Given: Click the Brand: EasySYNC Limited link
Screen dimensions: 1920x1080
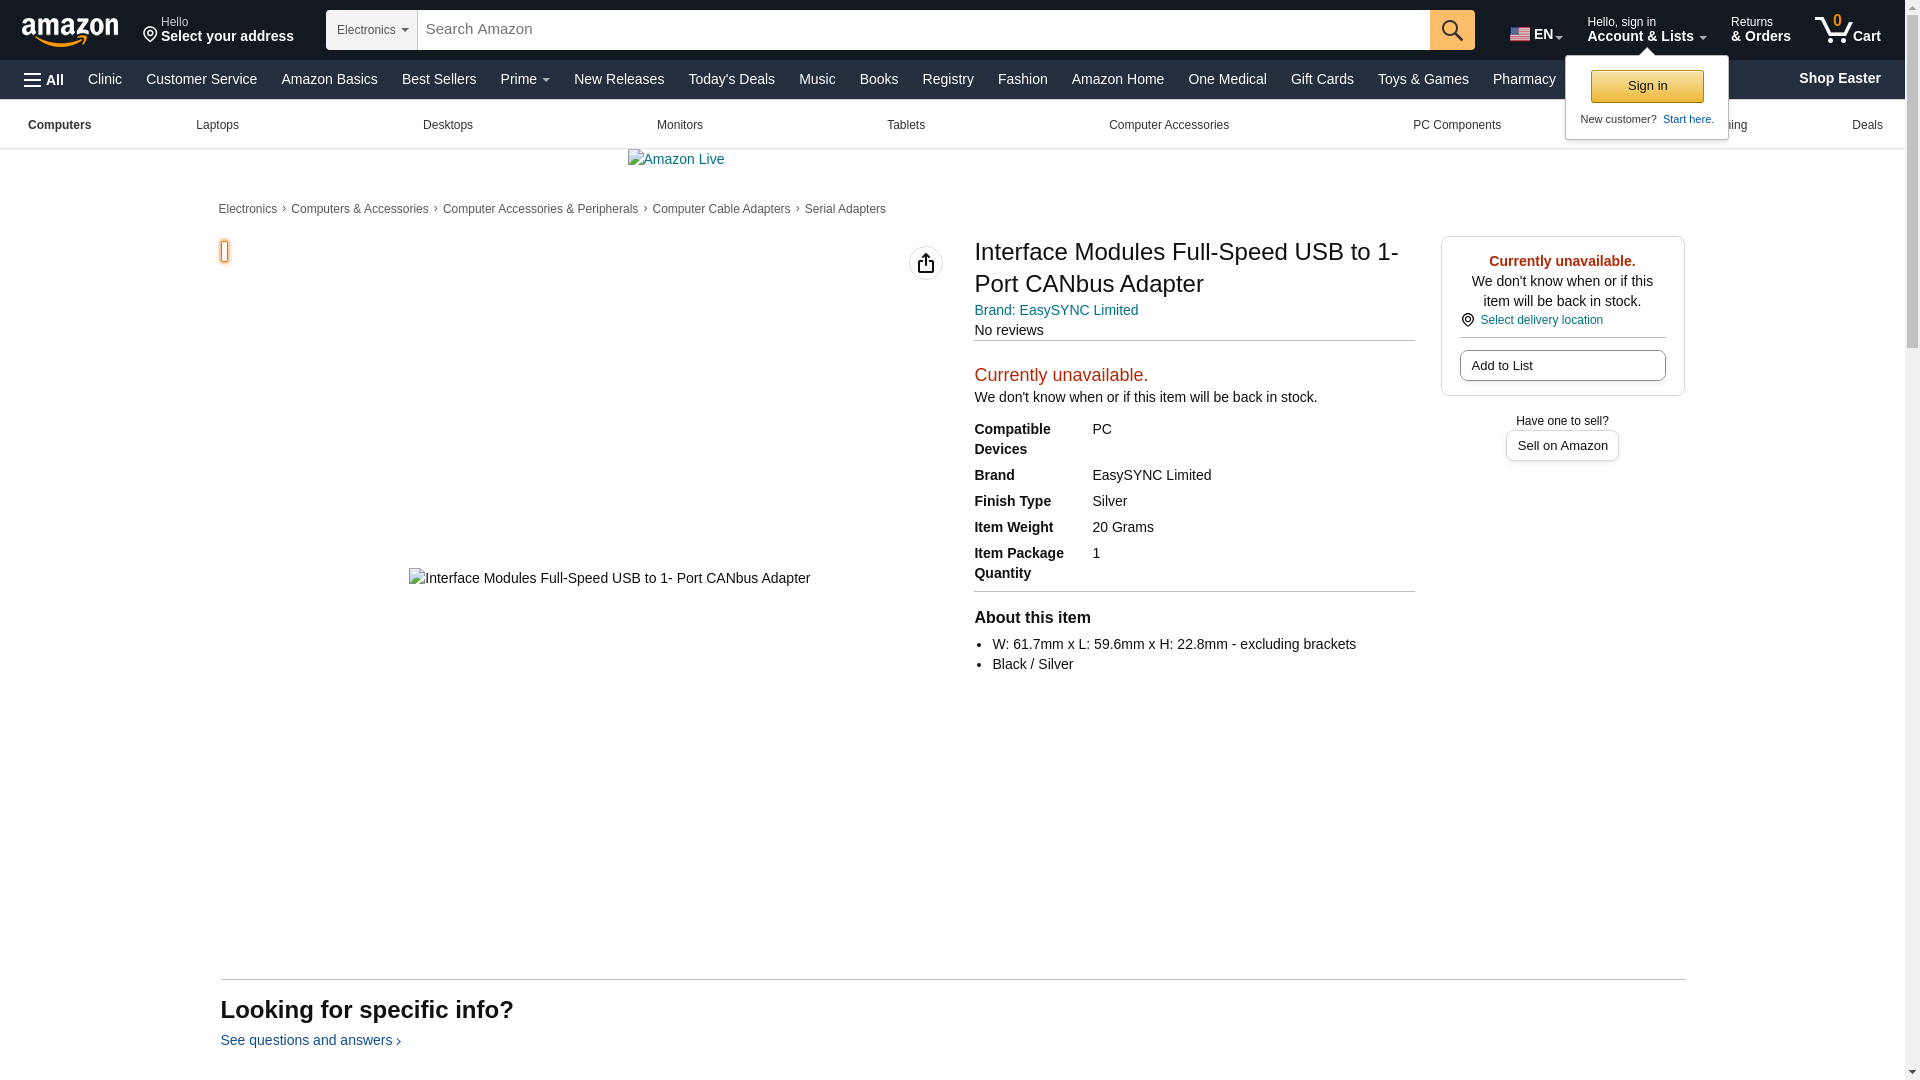Looking at the screenshot, I should pos(1055,310).
